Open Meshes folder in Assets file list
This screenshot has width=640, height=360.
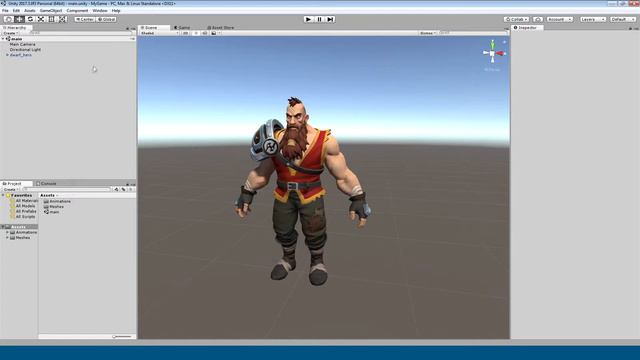(x=54, y=207)
